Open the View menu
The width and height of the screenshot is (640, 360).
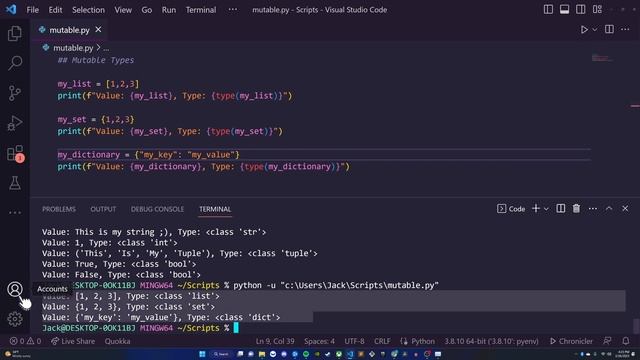(x=123, y=10)
